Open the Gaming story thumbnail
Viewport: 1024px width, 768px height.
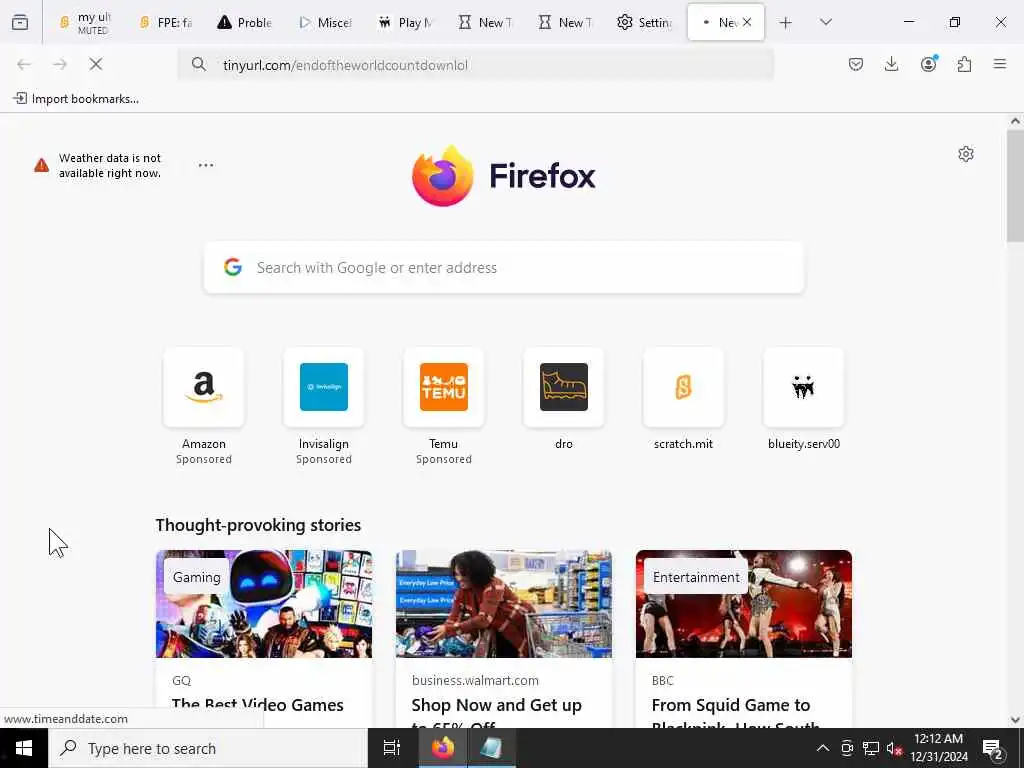[x=264, y=604]
